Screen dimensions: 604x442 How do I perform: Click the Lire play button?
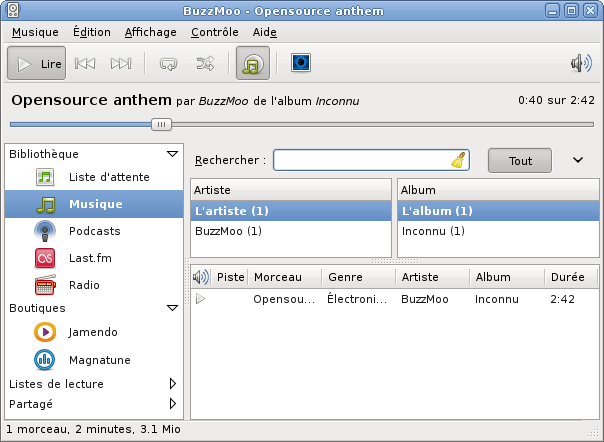point(37,63)
